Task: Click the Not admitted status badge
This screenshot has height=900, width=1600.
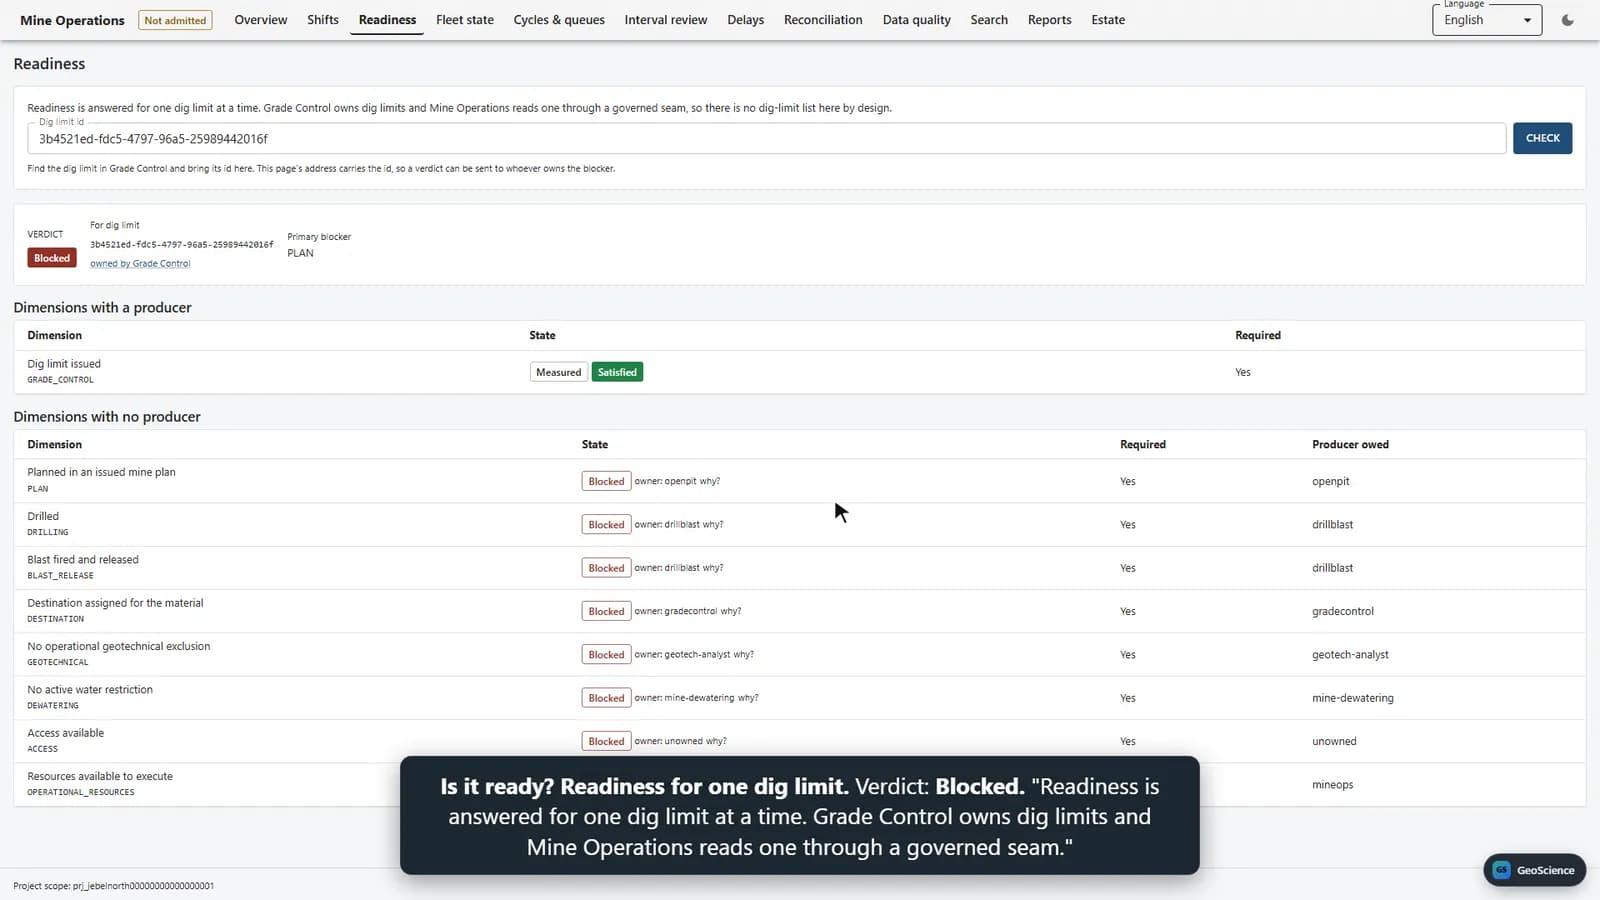Action: coord(175,20)
